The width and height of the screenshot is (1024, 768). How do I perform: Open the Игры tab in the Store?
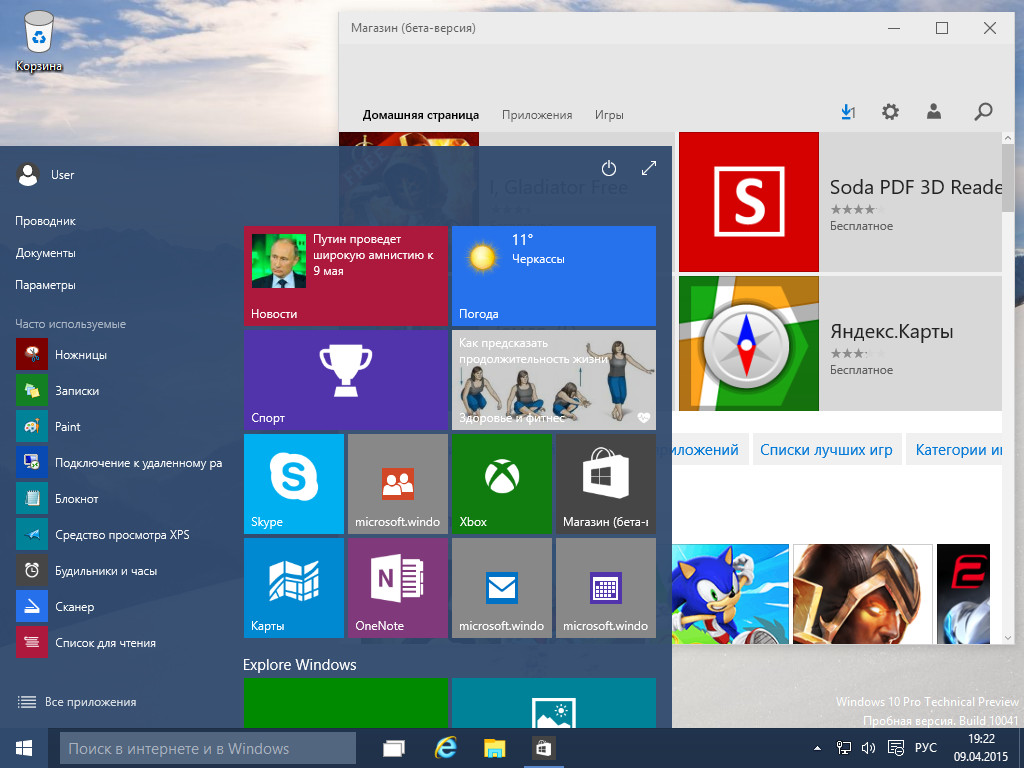[609, 115]
